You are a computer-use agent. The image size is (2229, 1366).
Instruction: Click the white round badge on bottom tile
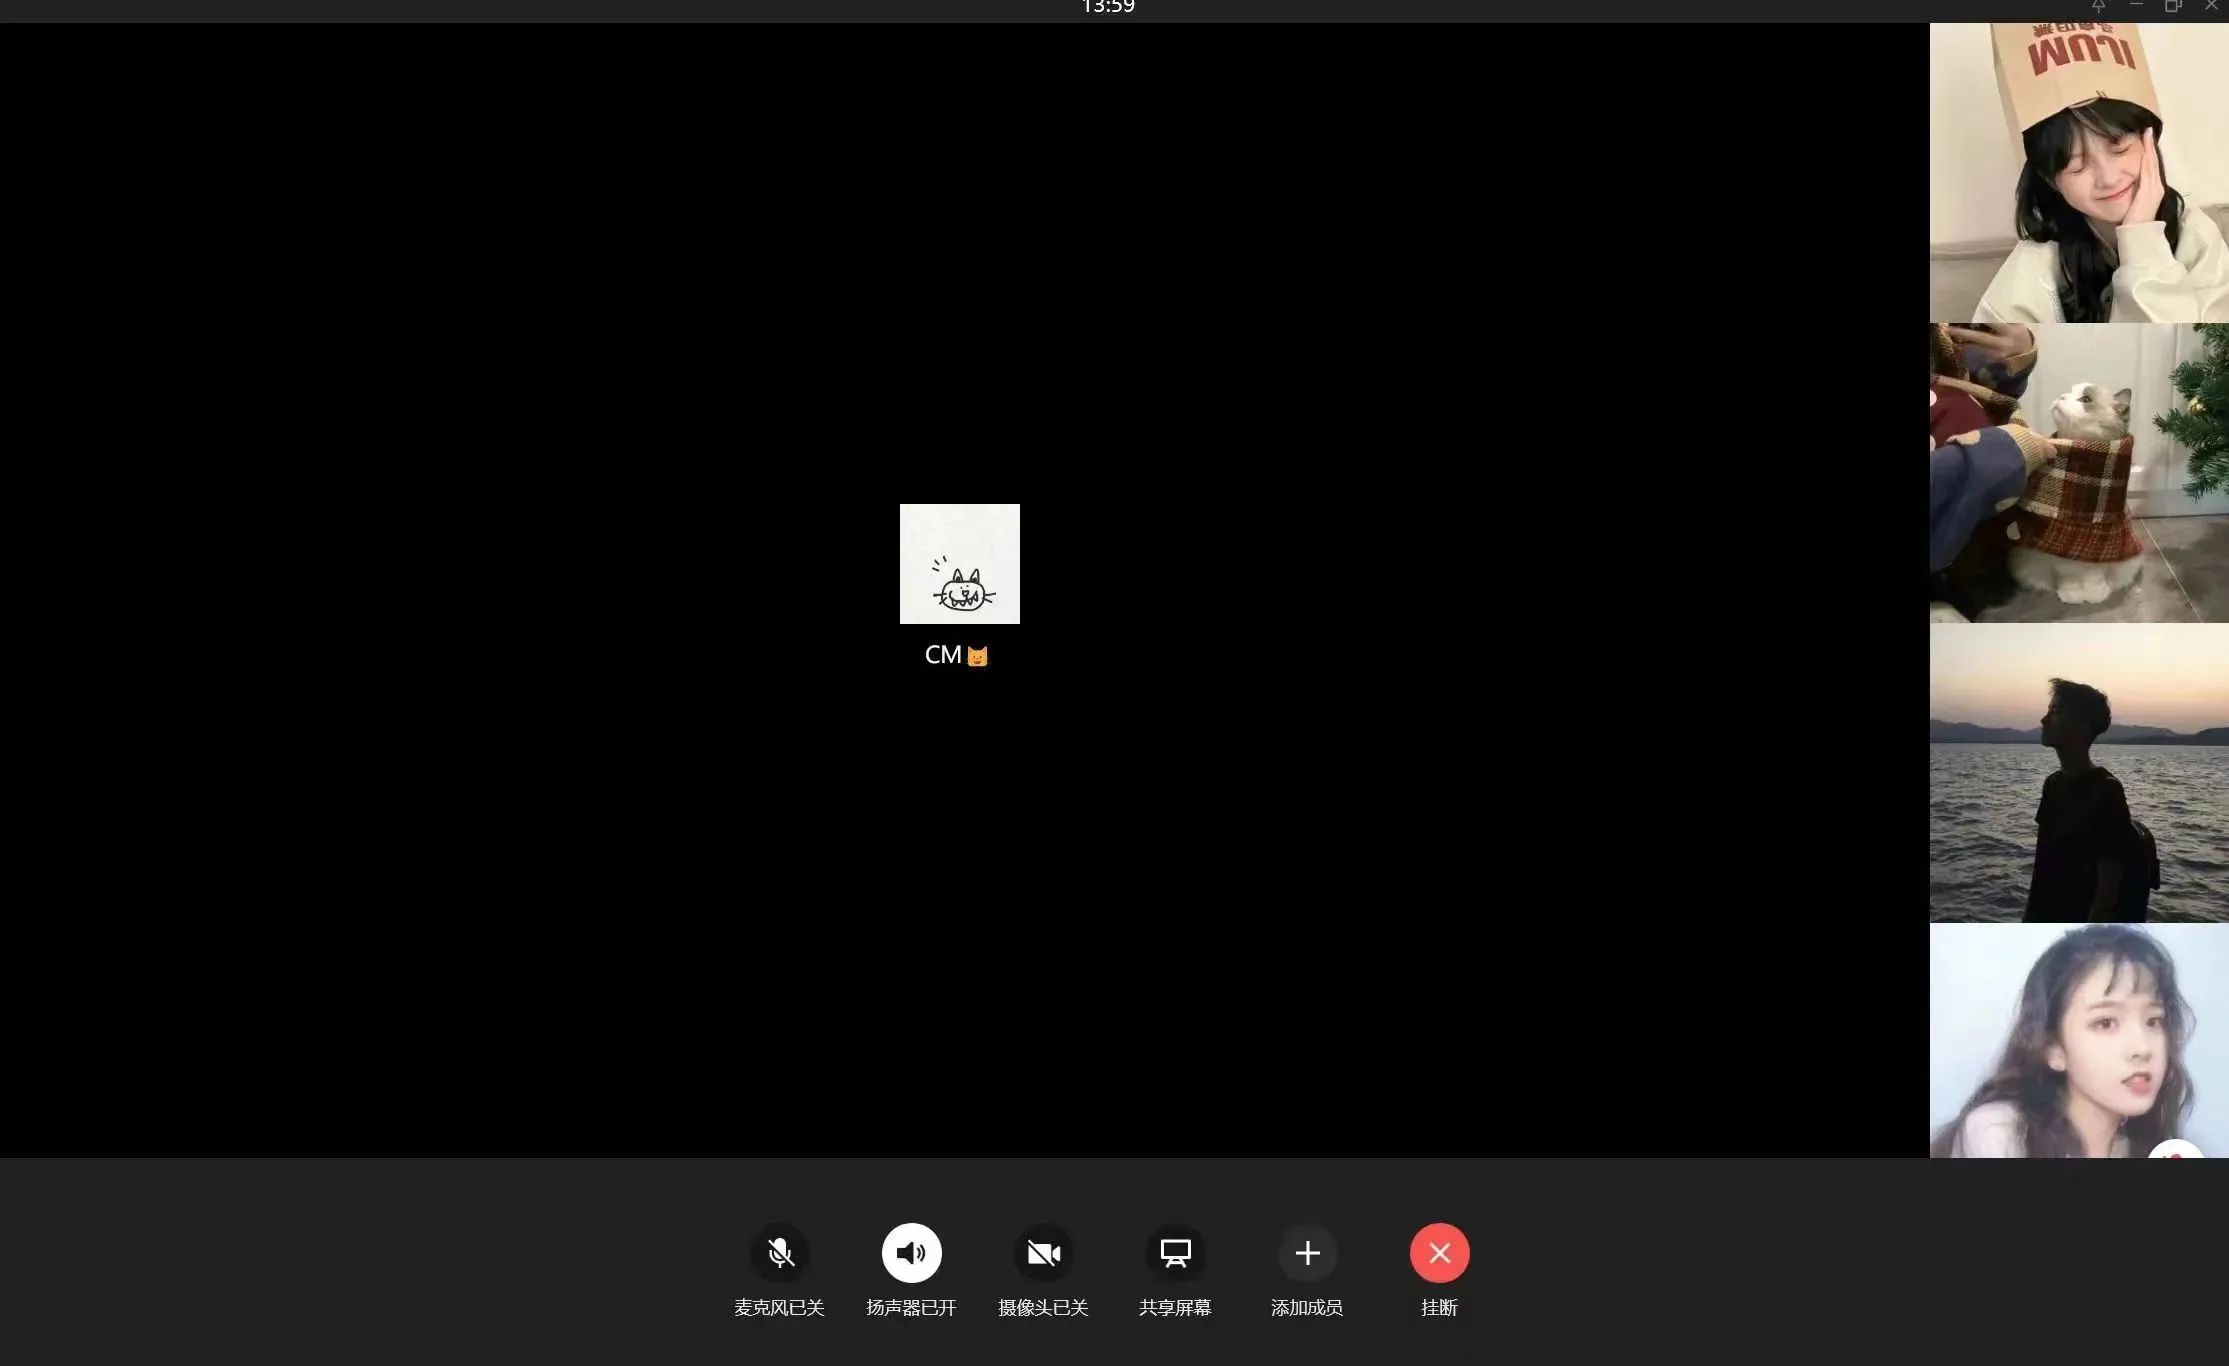2176,1149
